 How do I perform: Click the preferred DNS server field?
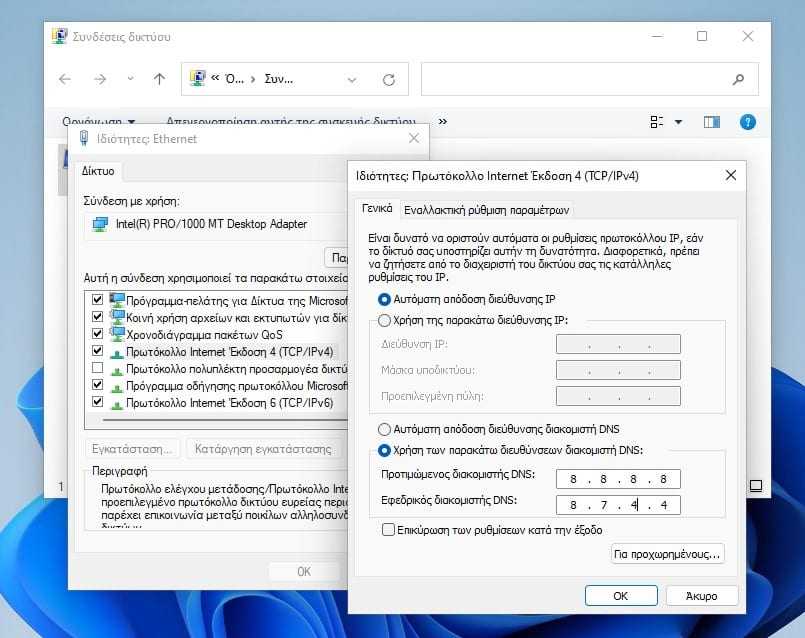point(618,479)
